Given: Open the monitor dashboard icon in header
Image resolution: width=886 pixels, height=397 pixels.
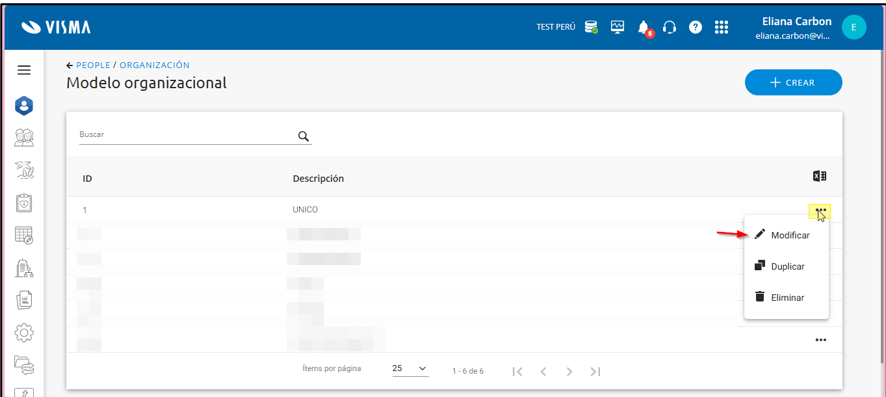Looking at the screenshot, I should [618, 27].
